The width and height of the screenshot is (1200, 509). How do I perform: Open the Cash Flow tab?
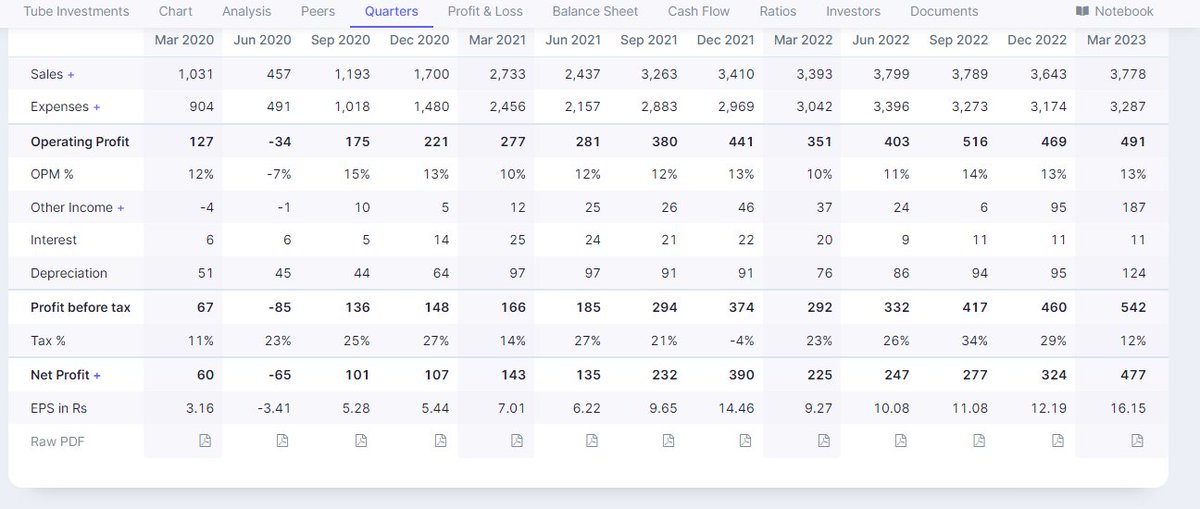699,11
